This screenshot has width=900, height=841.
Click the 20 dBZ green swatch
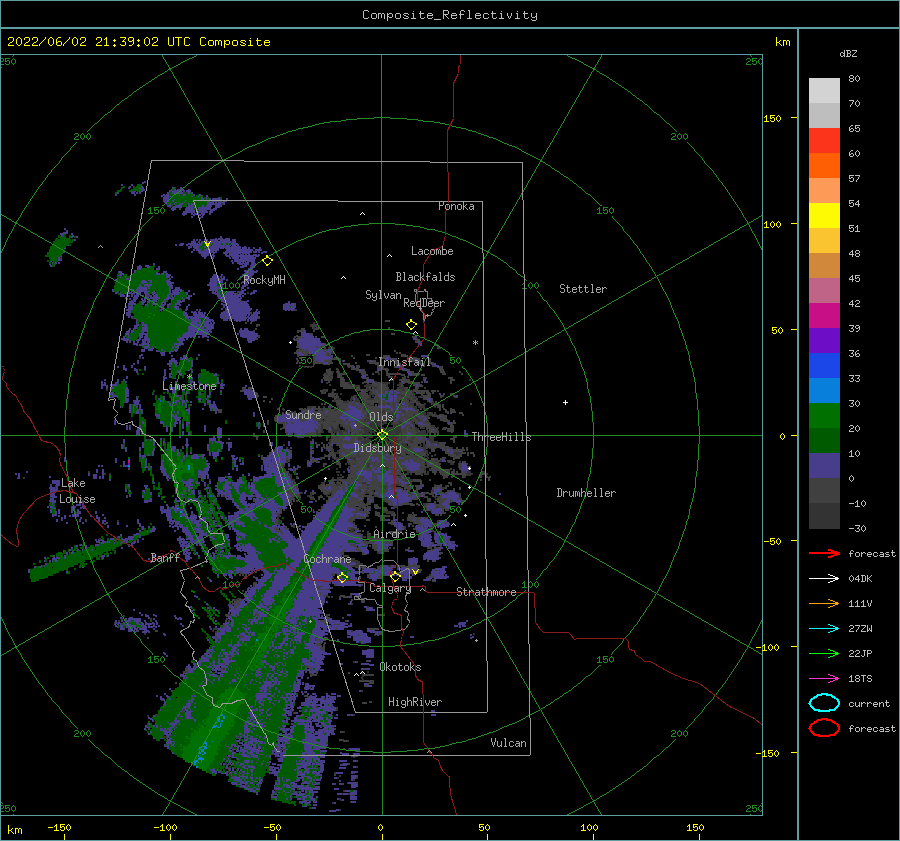click(824, 440)
